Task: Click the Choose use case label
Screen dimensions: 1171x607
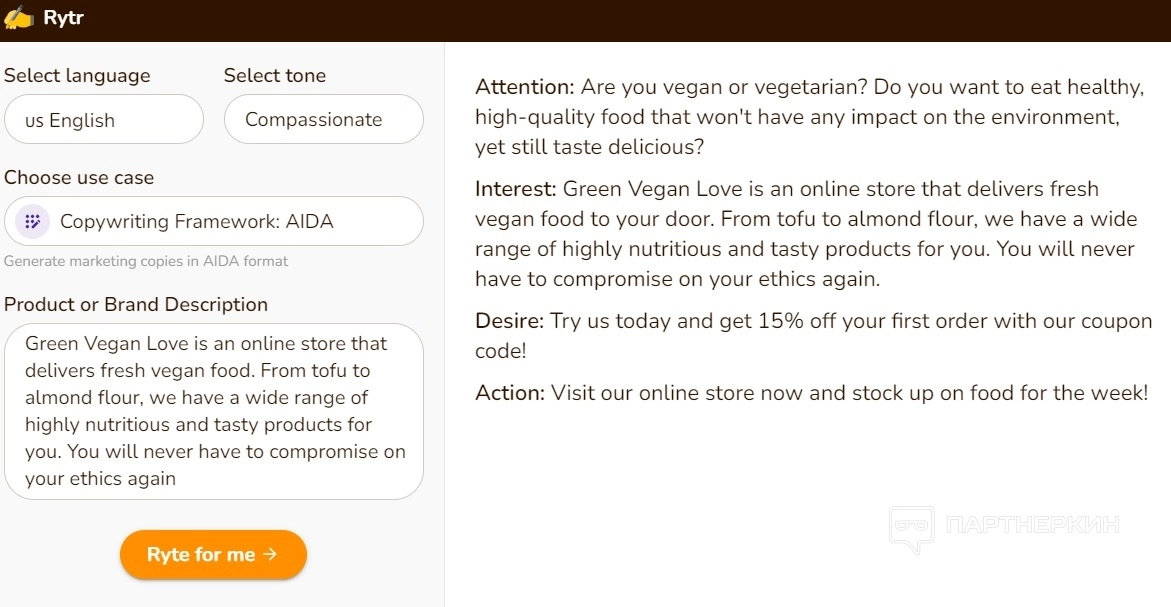Action: (x=79, y=178)
